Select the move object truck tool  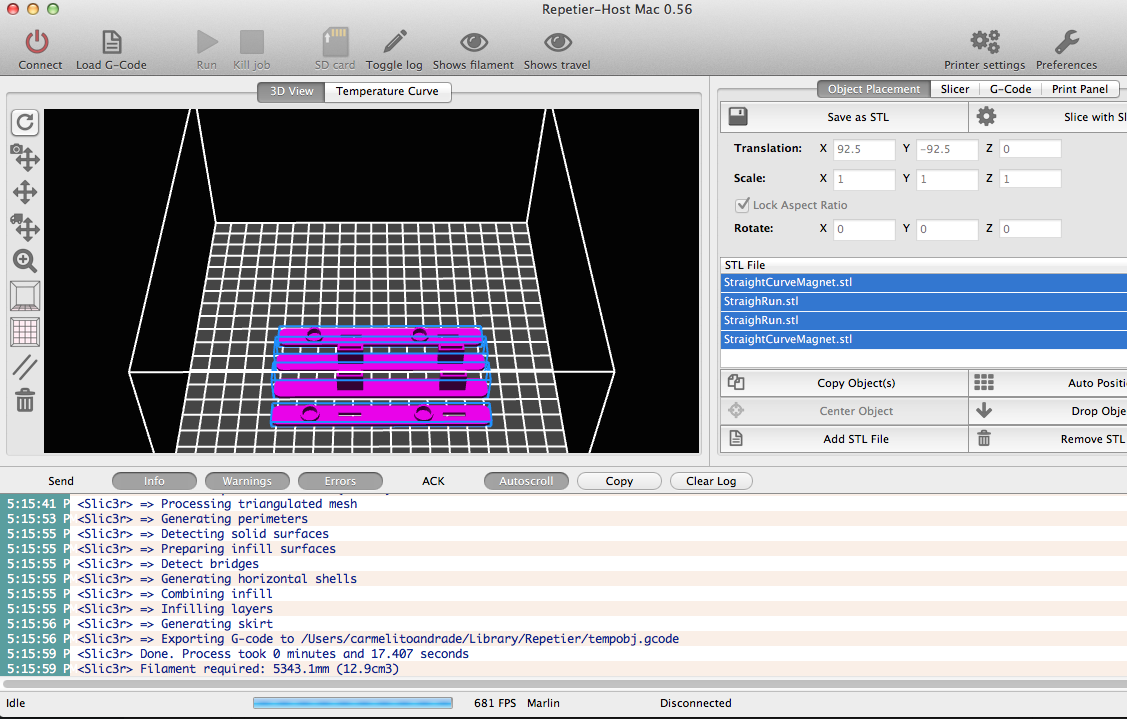[x=25, y=226]
